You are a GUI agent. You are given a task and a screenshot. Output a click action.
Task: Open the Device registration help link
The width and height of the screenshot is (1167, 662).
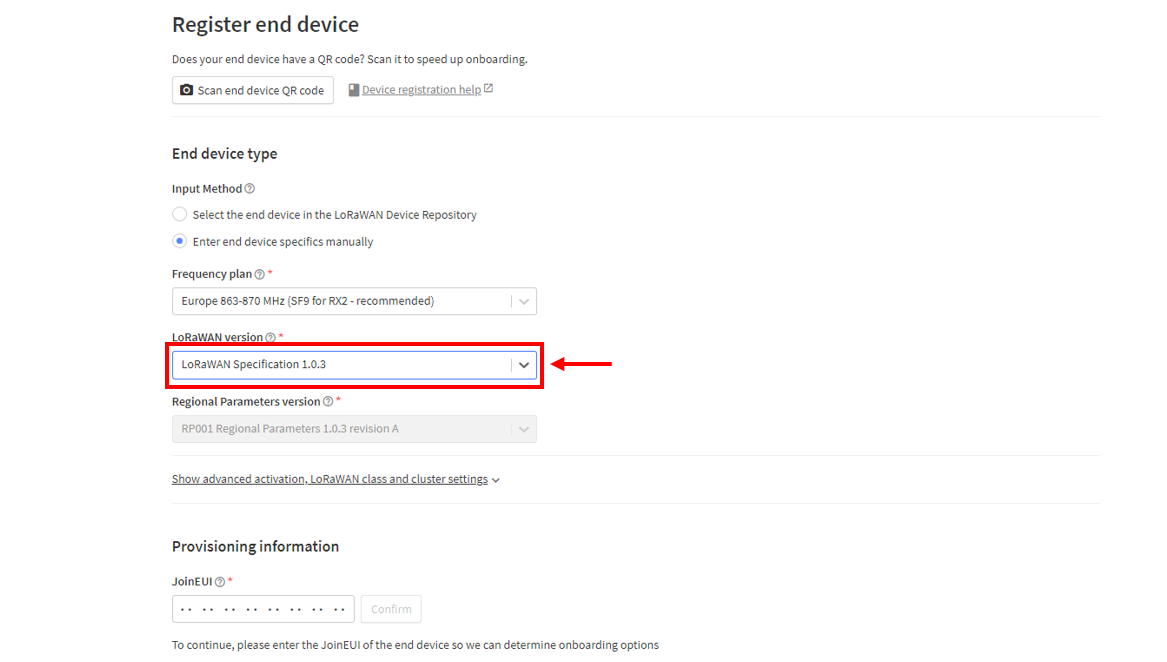421,90
